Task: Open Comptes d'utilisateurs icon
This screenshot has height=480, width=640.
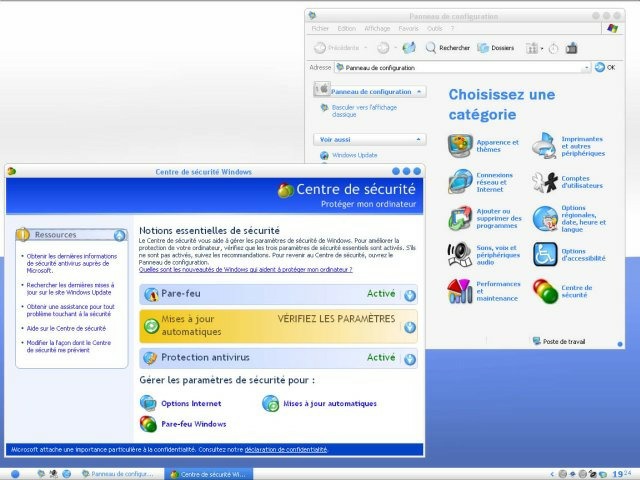Action: [x=545, y=182]
